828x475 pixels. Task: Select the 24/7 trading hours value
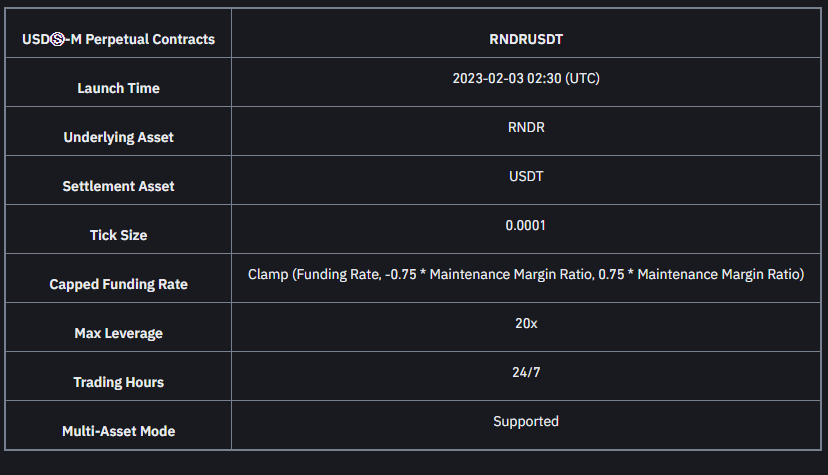pos(526,372)
